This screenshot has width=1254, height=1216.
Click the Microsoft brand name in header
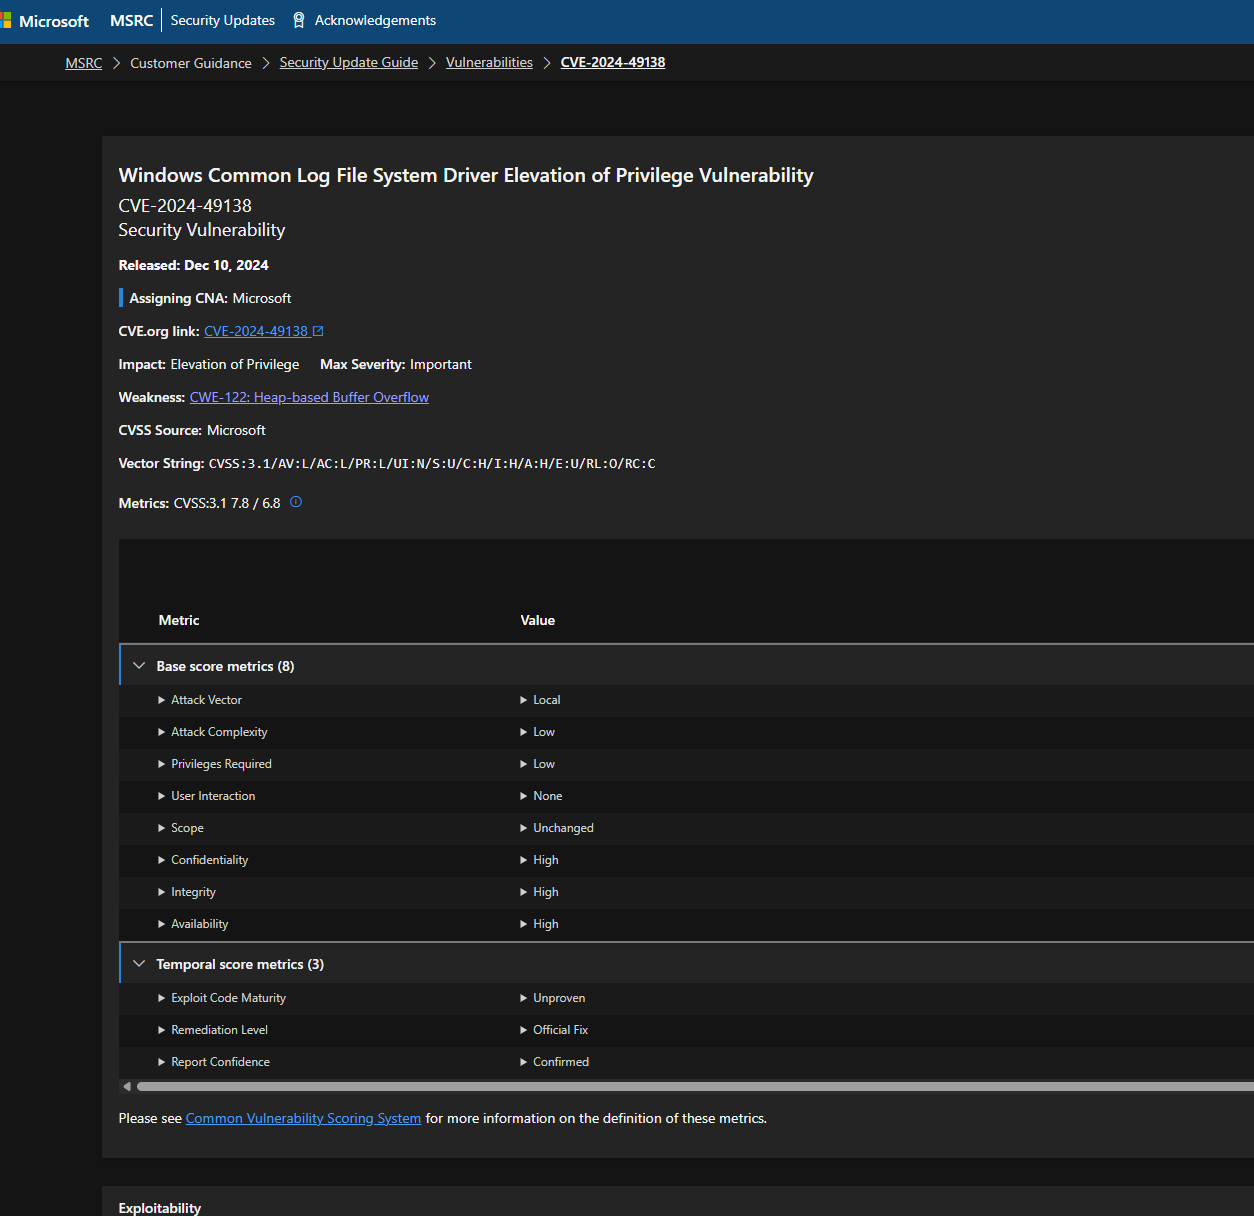click(54, 21)
